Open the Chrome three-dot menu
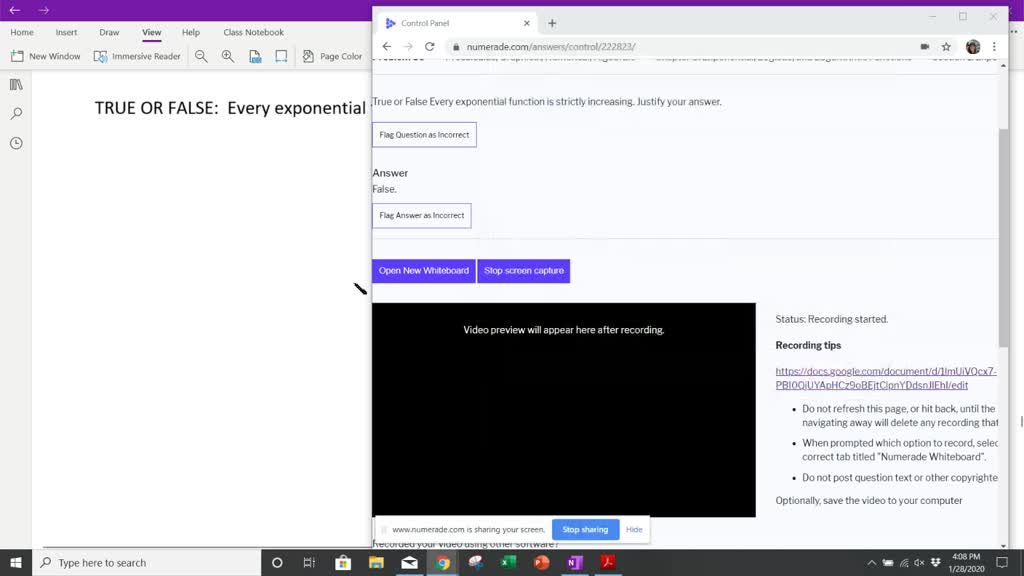1024x576 pixels. pyautogui.click(x=993, y=46)
